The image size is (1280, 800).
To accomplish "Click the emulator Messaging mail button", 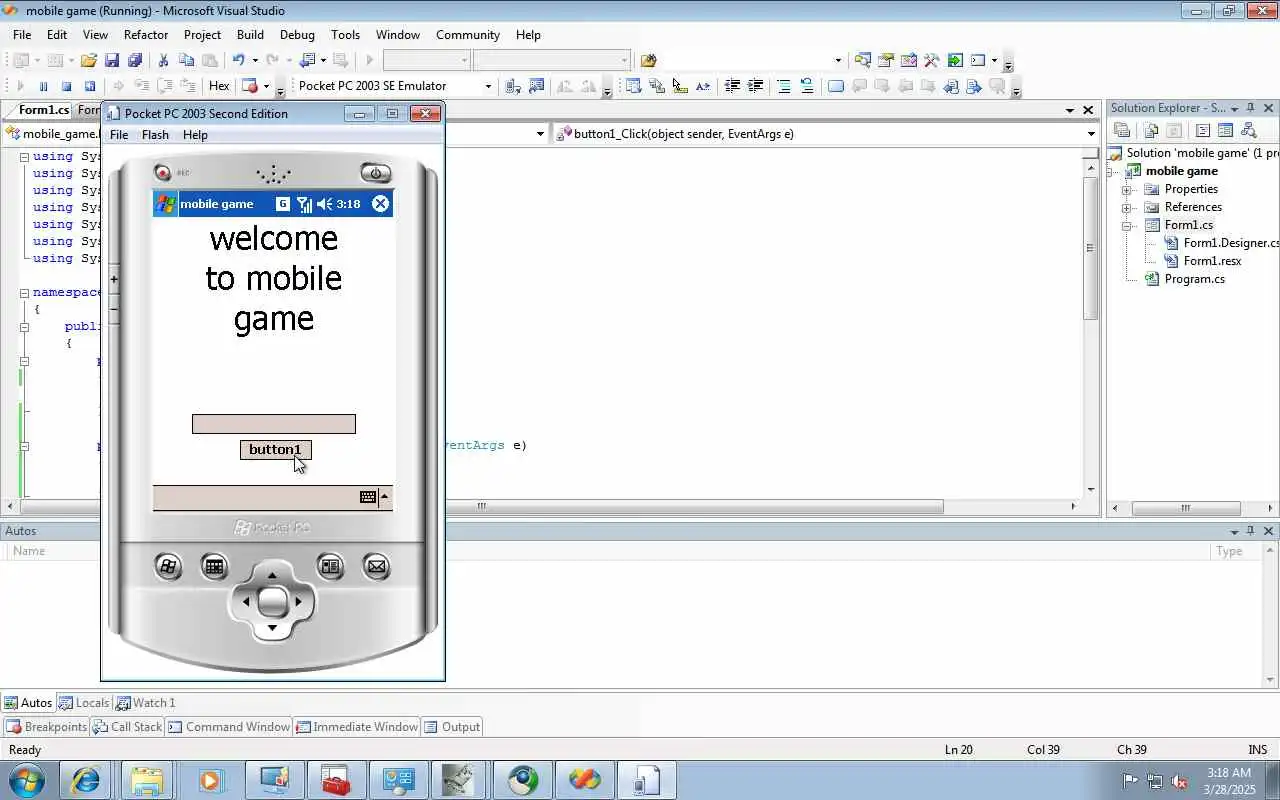I will coord(376,567).
